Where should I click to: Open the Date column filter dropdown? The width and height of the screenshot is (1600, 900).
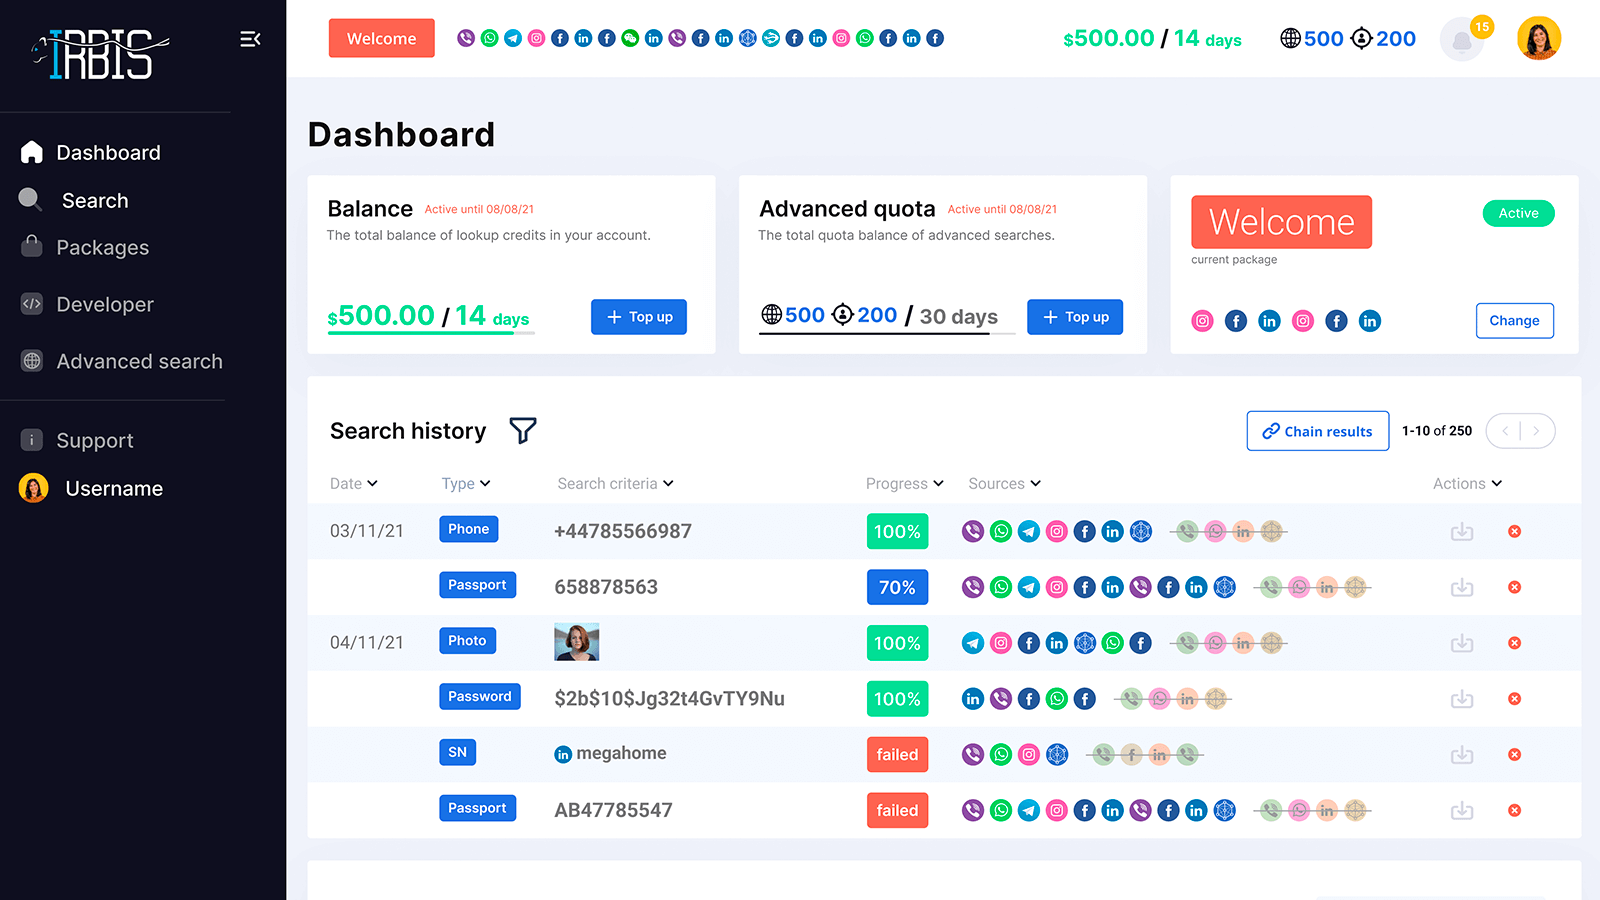353,483
